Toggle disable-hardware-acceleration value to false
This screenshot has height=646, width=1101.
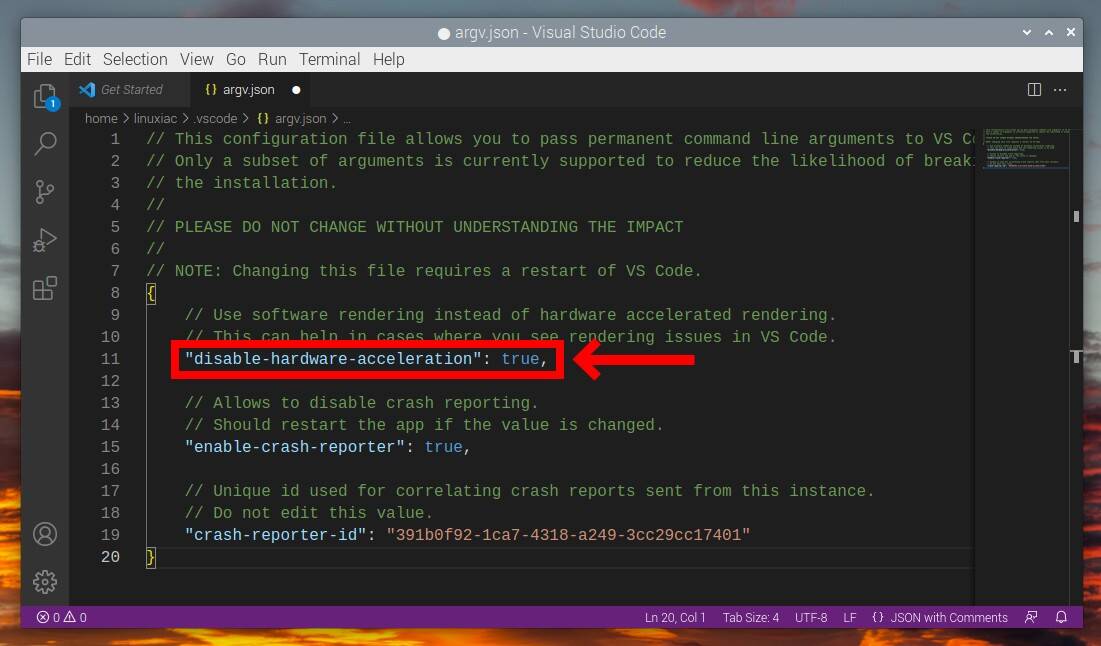point(521,359)
